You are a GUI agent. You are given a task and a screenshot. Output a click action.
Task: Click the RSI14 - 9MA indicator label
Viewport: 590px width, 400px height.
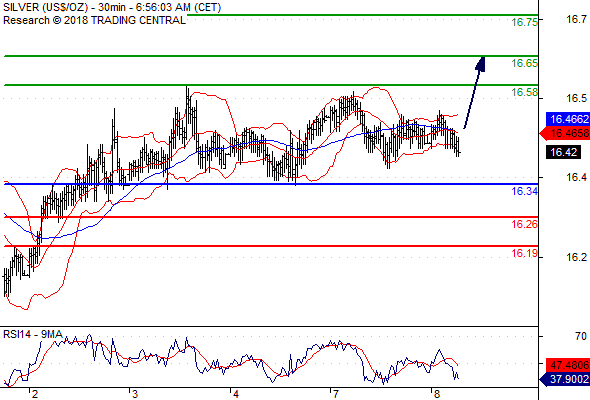pyautogui.click(x=33, y=334)
